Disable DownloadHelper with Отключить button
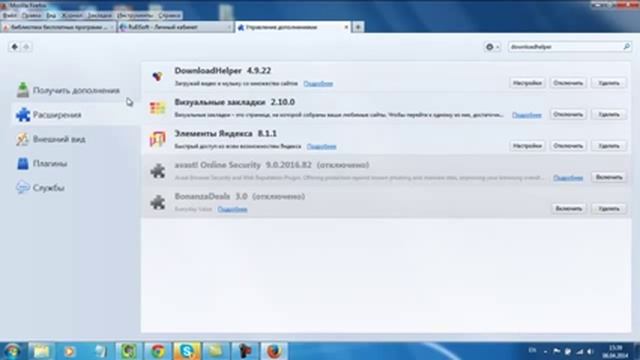The image size is (640, 360). tap(568, 83)
